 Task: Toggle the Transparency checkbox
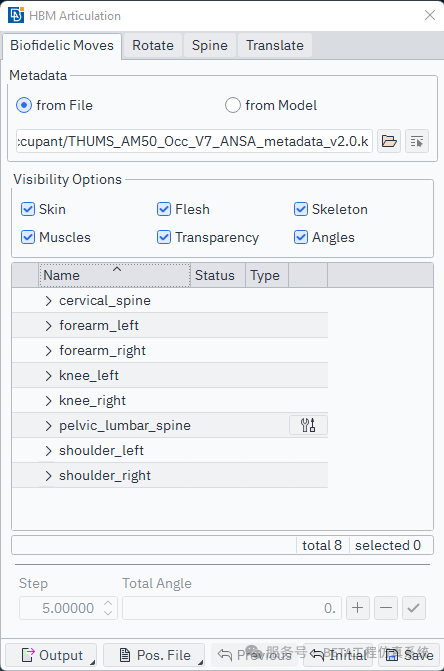pyautogui.click(x=164, y=237)
